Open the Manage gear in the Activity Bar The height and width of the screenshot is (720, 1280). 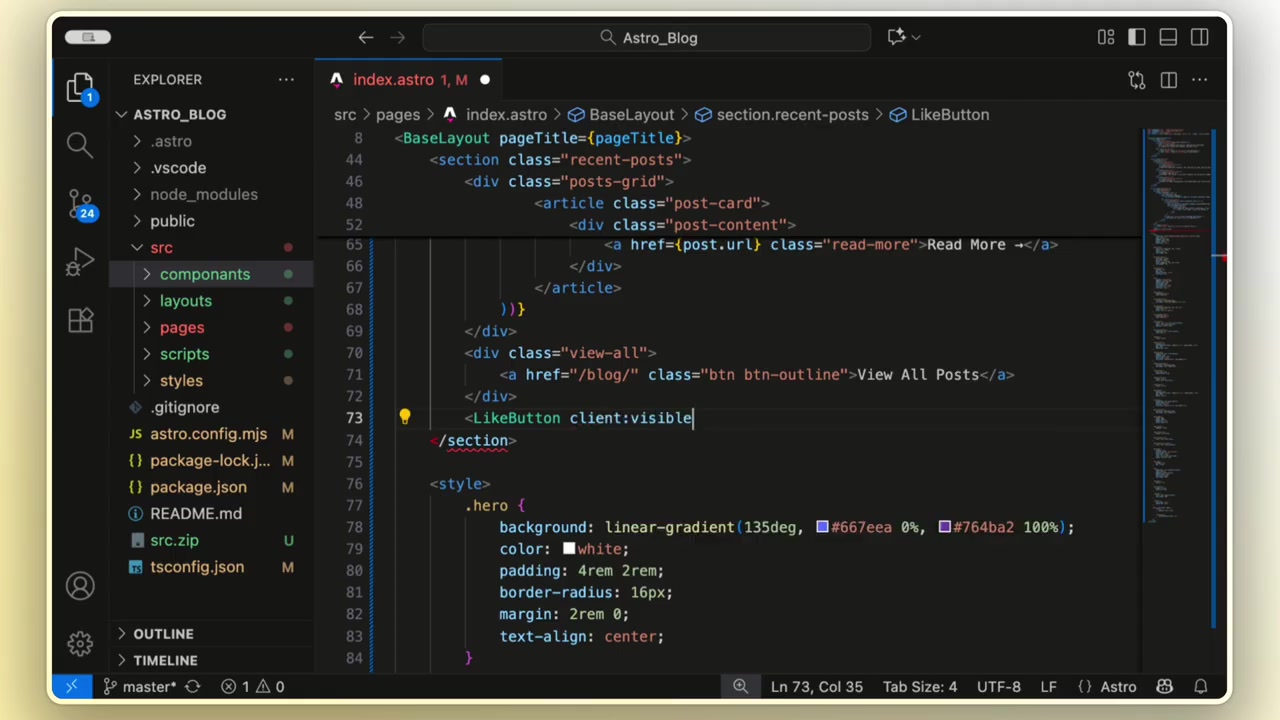point(80,645)
